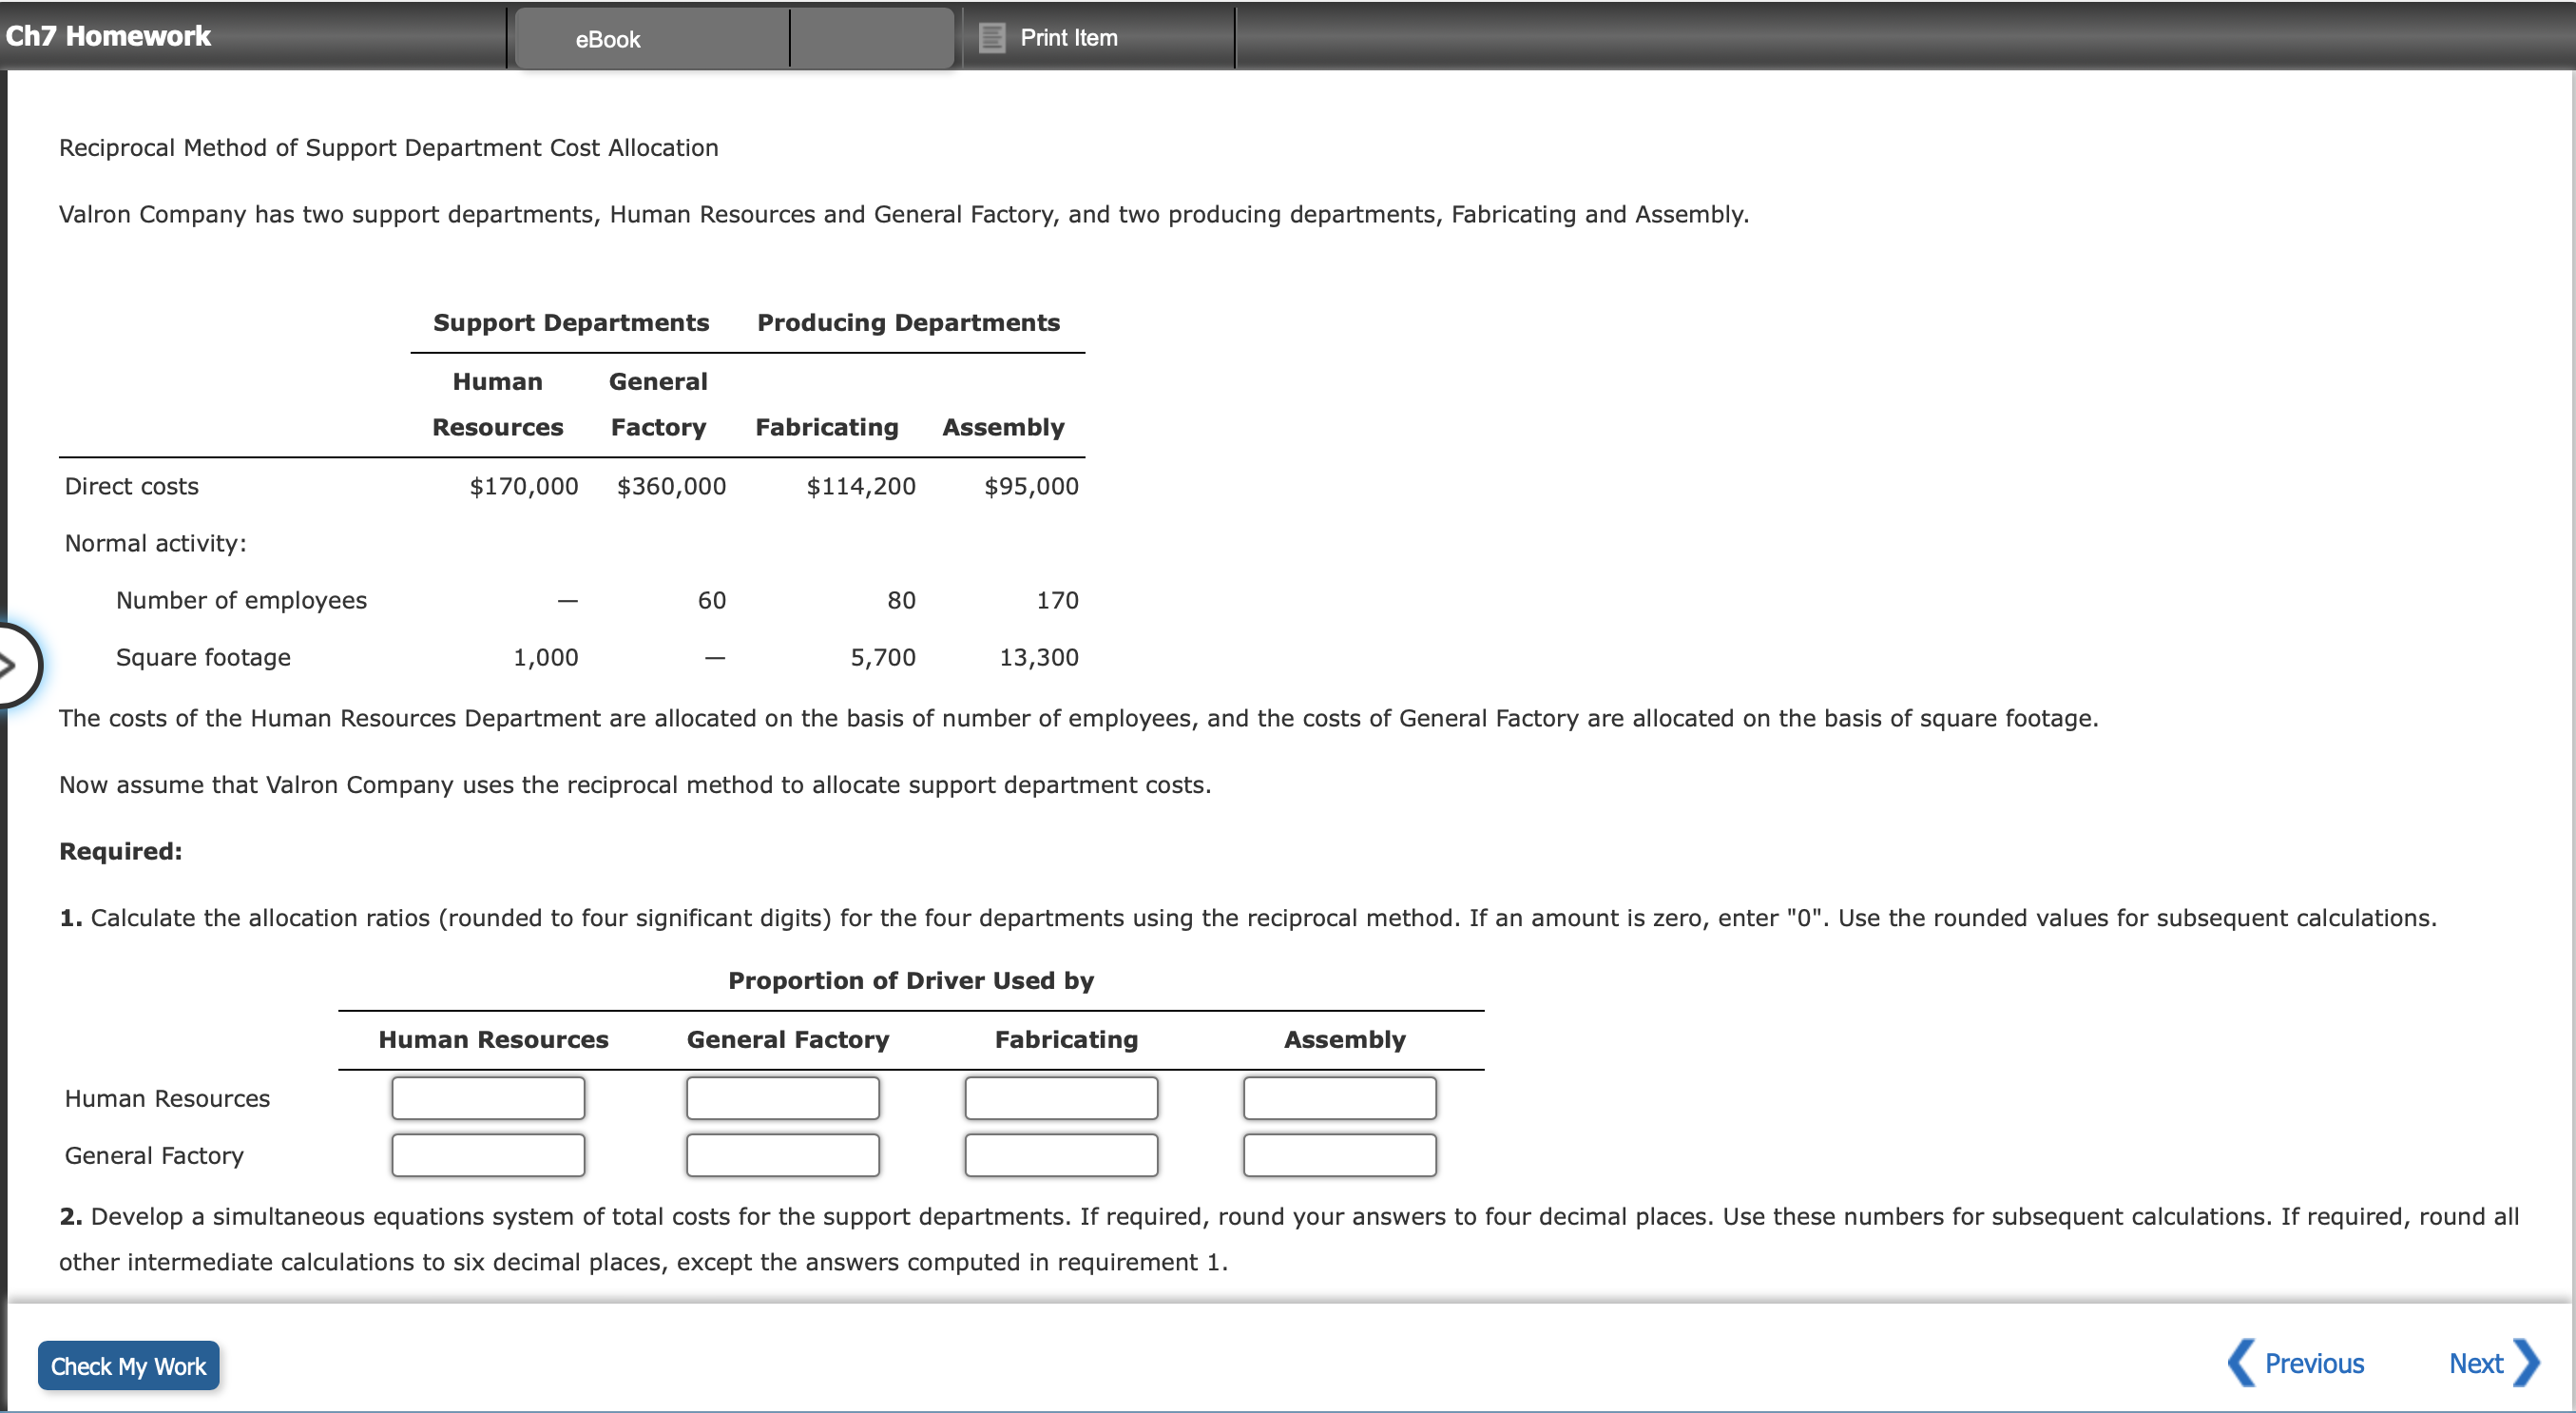Image resolution: width=2576 pixels, height=1413 pixels.
Task: Focus General Factory row Assembly field
Action: pyautogui.click(x=1340, y=1155)
